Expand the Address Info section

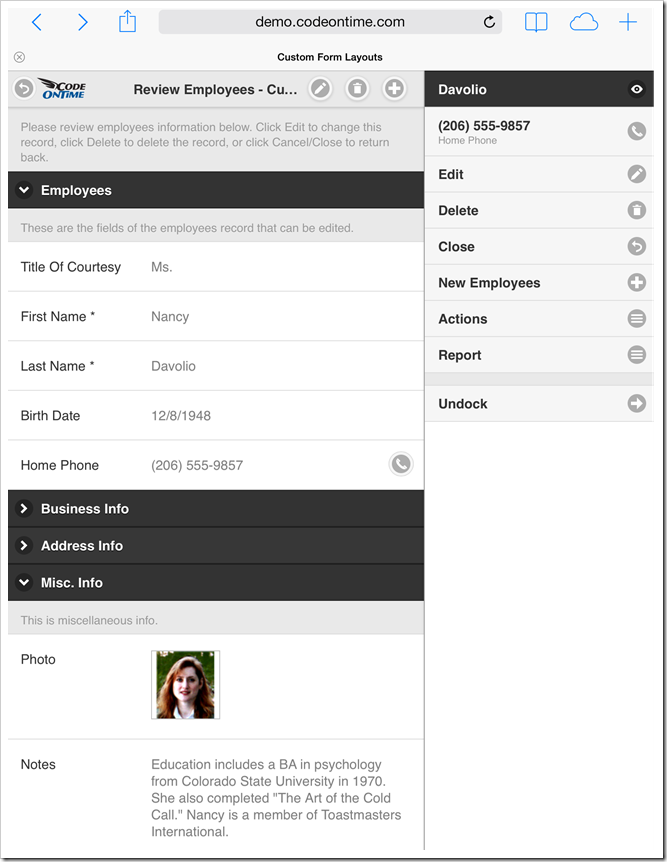[24, 546]
